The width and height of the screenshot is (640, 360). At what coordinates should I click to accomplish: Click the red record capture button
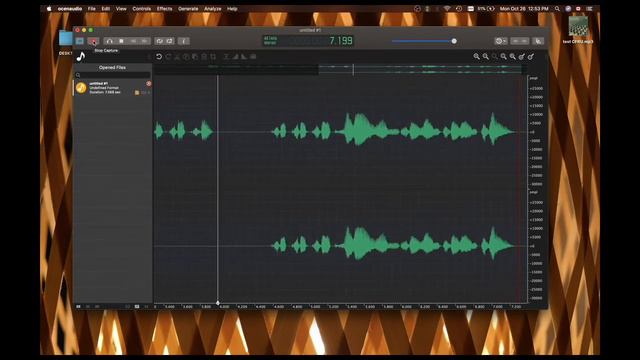[x=93, y=41]
